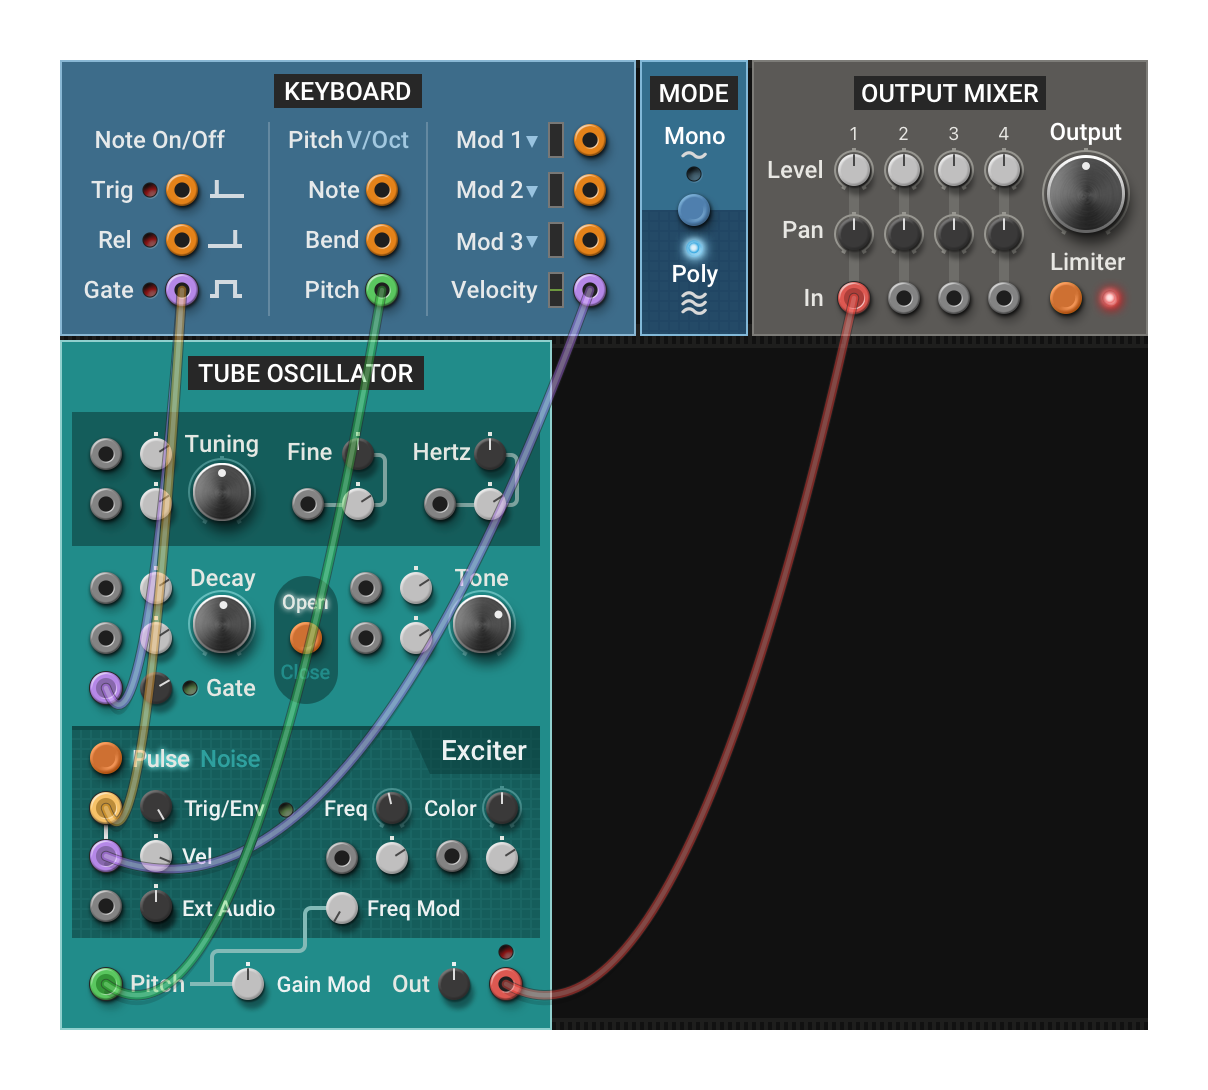Open the Mod 2 dropdown
The width and height of the screenshot is (1208, 1090).
click(x=531, y=190)
